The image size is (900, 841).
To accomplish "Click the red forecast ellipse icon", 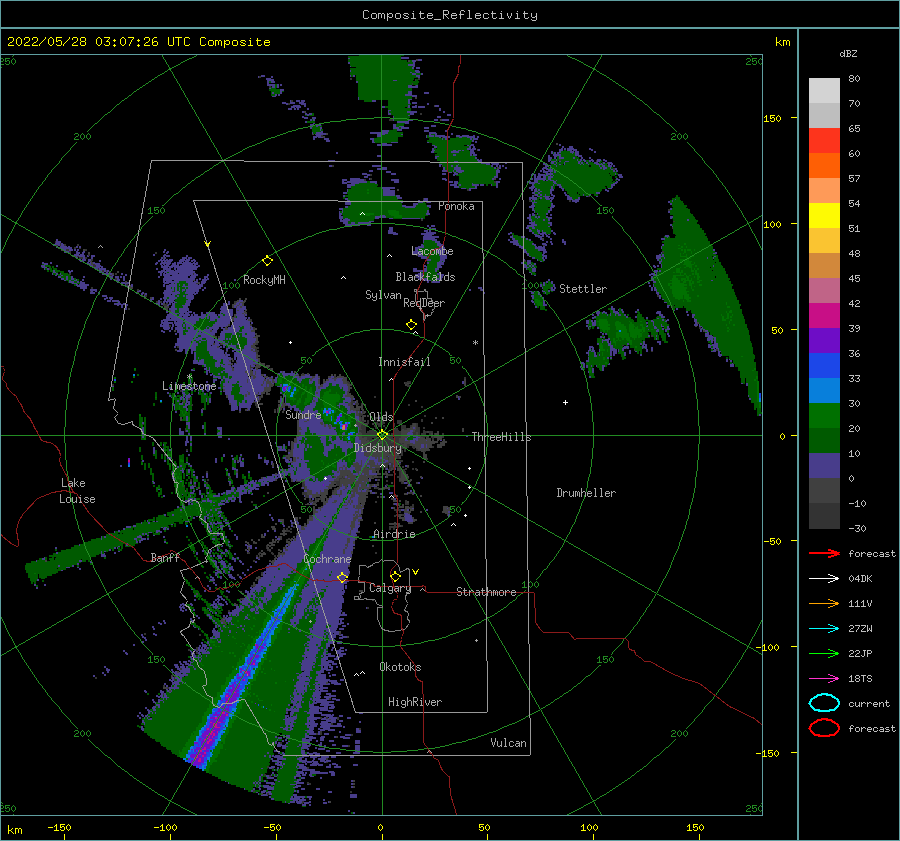I will (x=824, y=728).
